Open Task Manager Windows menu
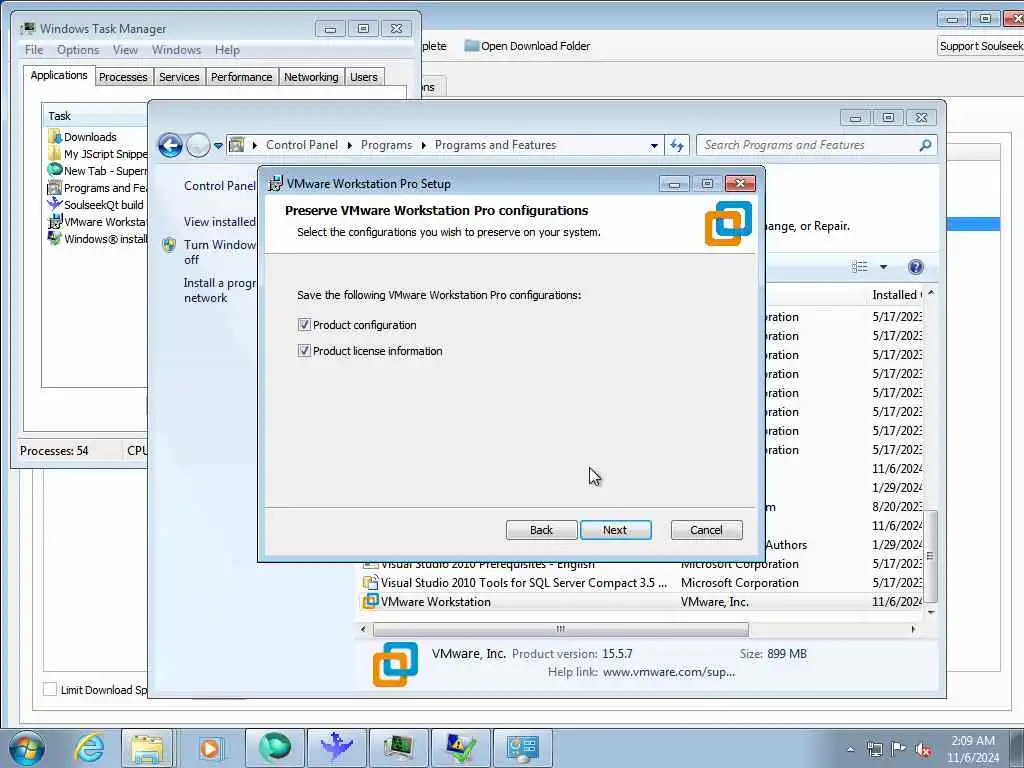 point(176,50)
